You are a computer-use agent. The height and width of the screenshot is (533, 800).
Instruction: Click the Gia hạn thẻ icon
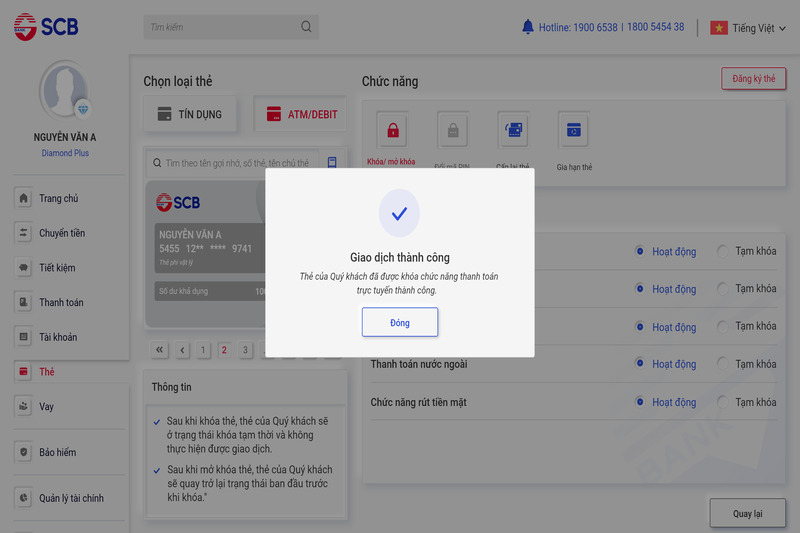[573, 130]
